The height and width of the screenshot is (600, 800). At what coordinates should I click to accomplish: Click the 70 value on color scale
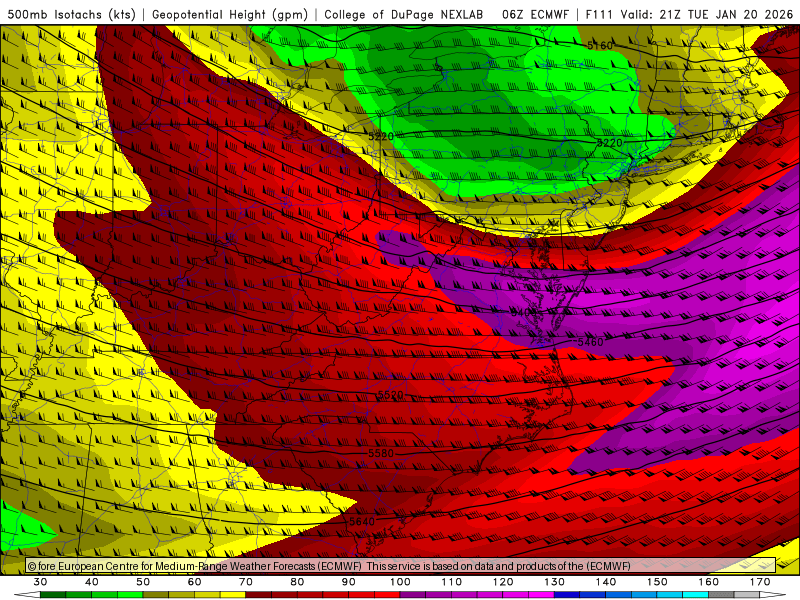[x=246, y=582]
